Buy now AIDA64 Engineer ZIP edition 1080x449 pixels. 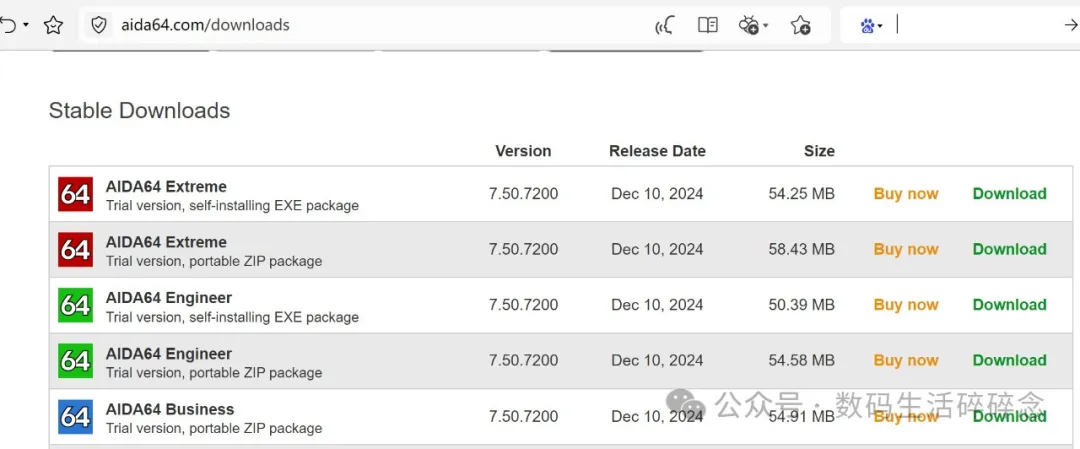coord(906,360)
